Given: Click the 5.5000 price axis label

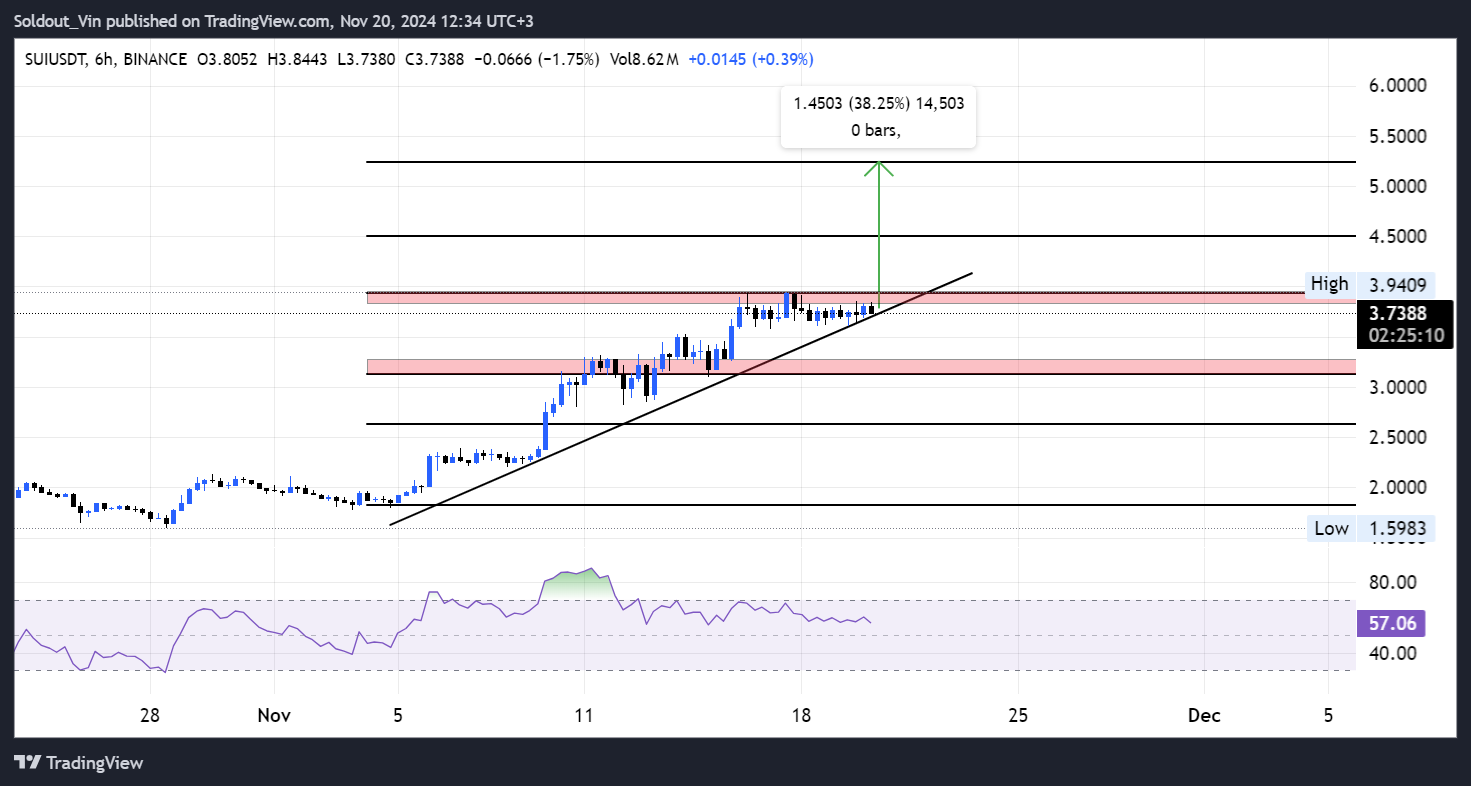Looking at the screenshot, I should [x=1397, y=136].
